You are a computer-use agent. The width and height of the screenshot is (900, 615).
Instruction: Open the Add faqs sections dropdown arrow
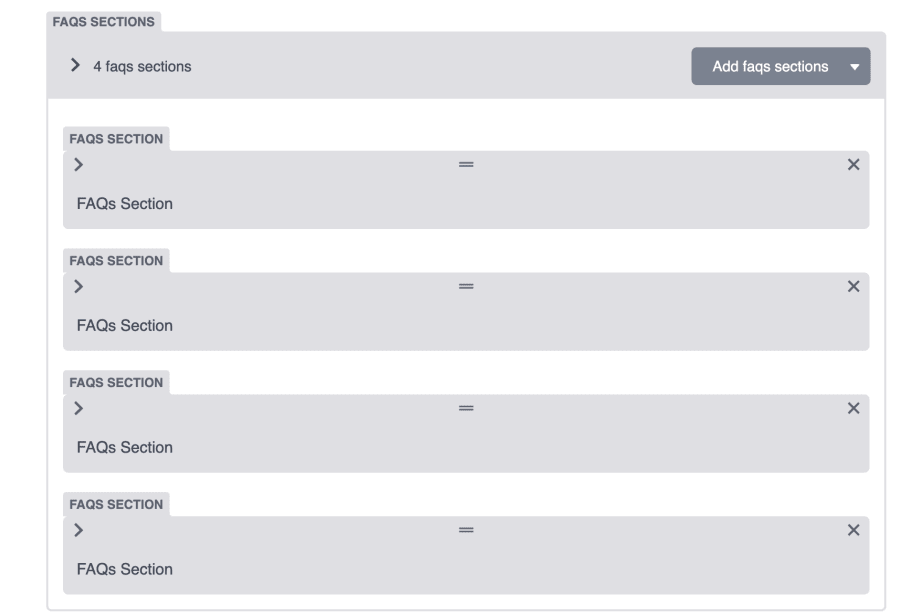coord(855,67)
